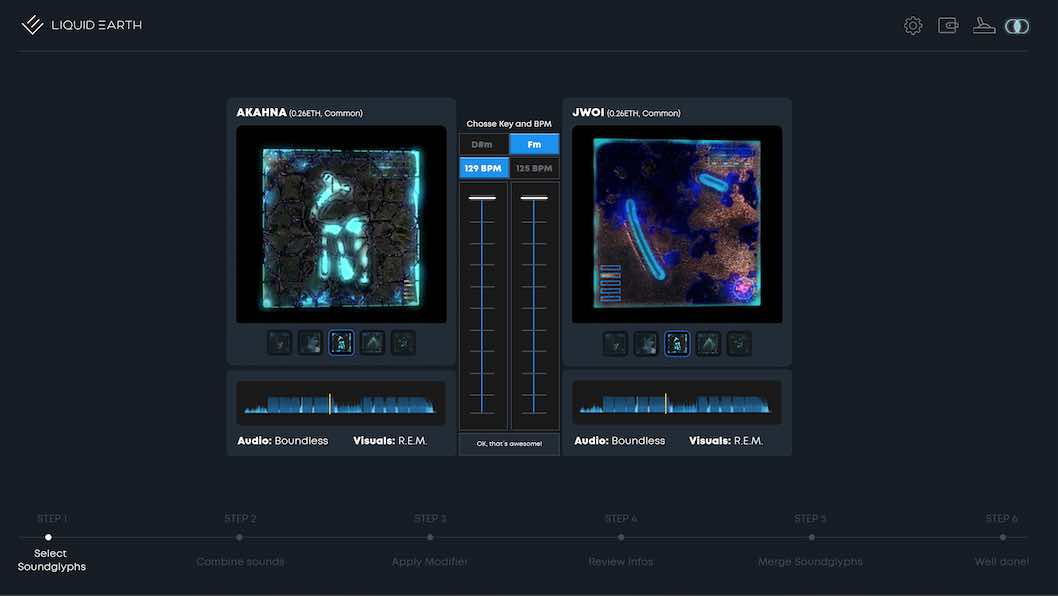This screenshot has height=596, width=1058.
Task: Select the 125 BPM option
Action: point(534,169)
